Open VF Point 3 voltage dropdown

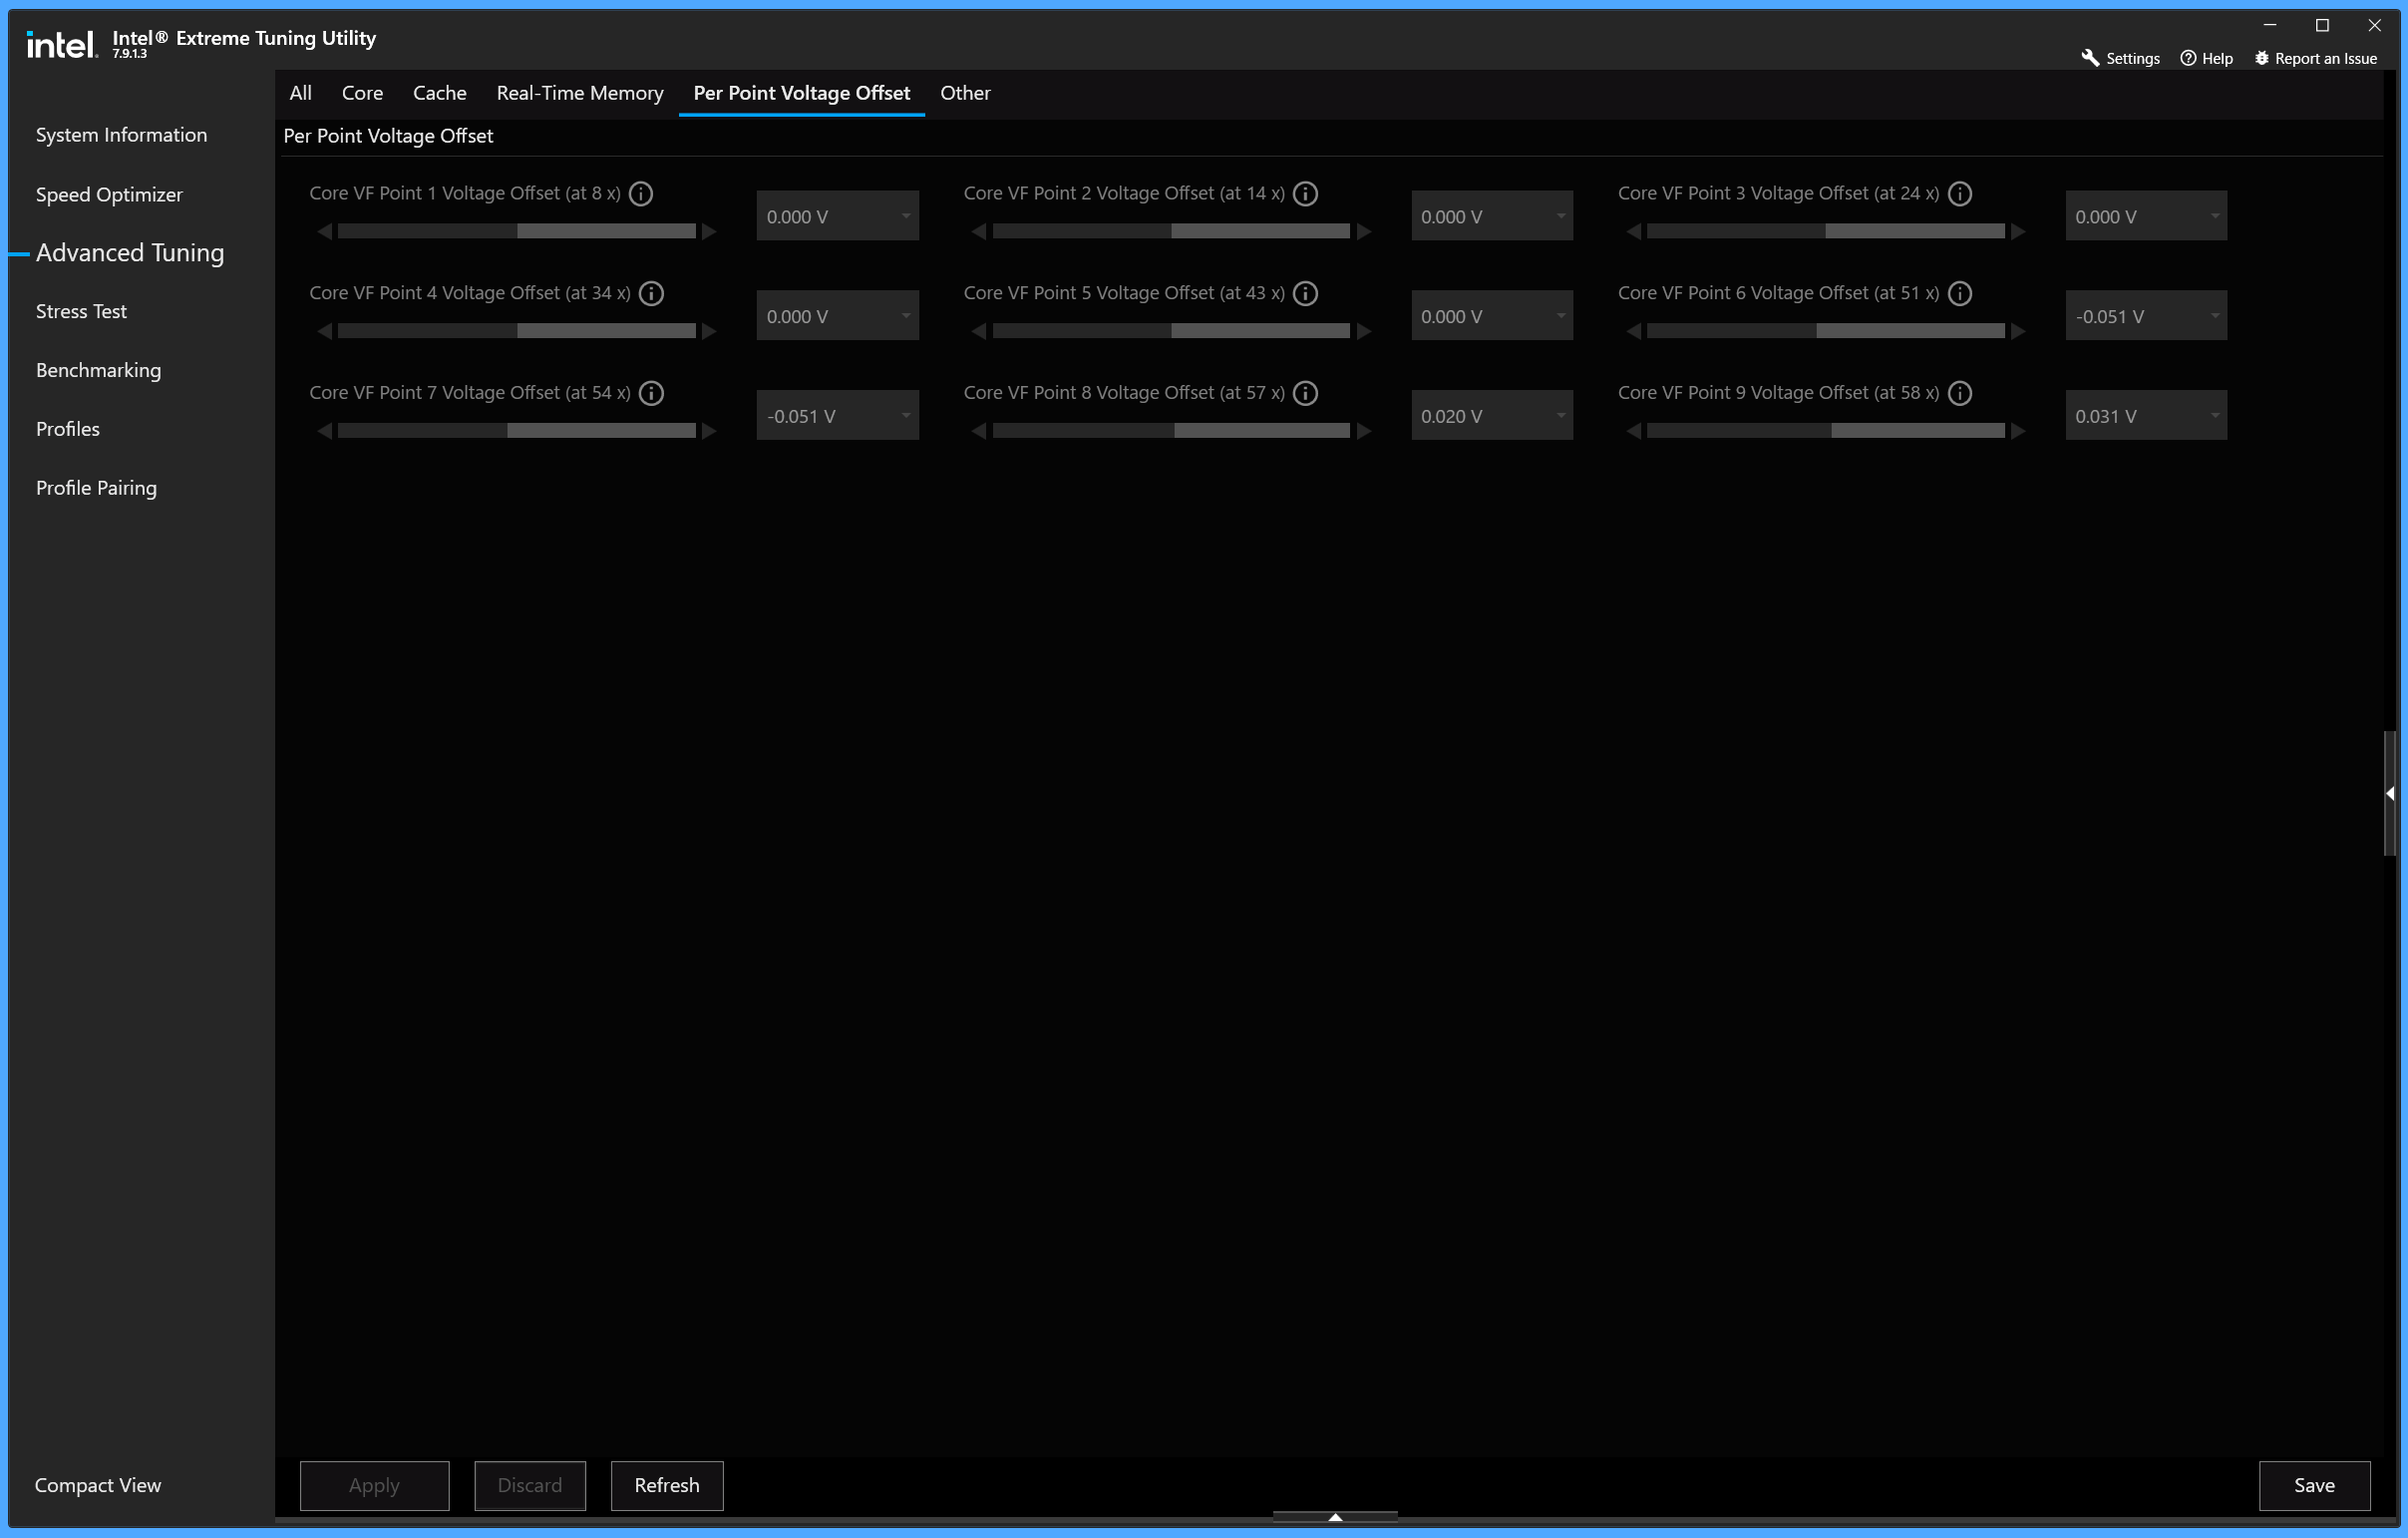tap(2146, 216)
